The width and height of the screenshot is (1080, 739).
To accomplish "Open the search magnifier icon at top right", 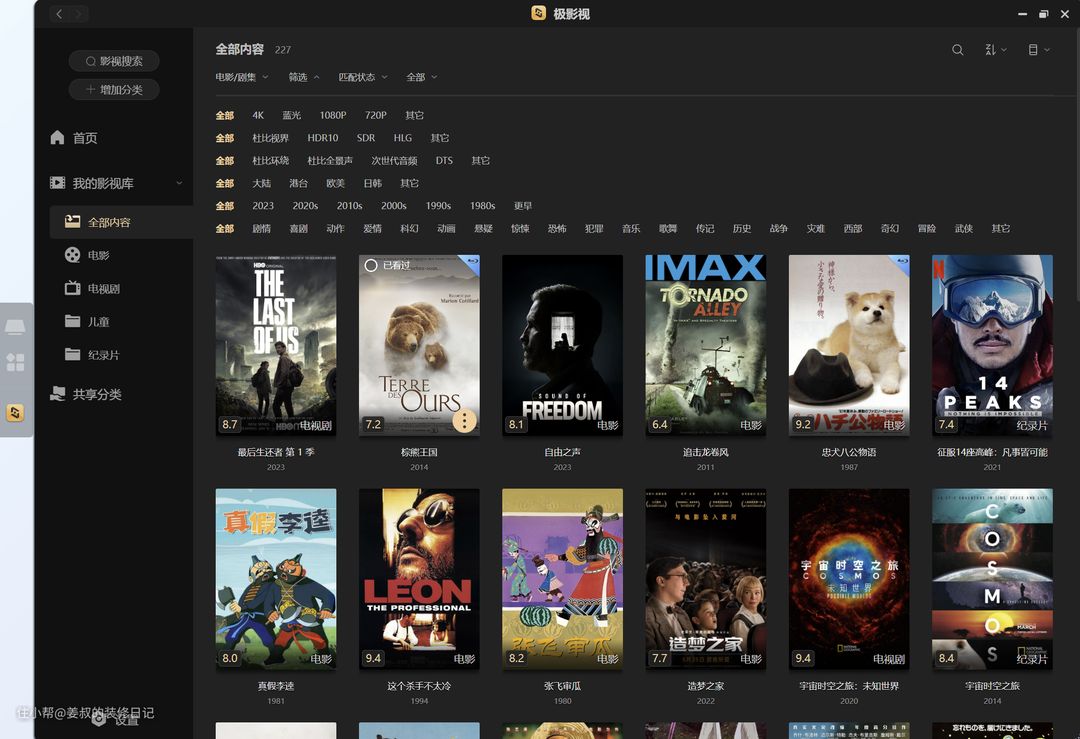I will coord(957,50).
